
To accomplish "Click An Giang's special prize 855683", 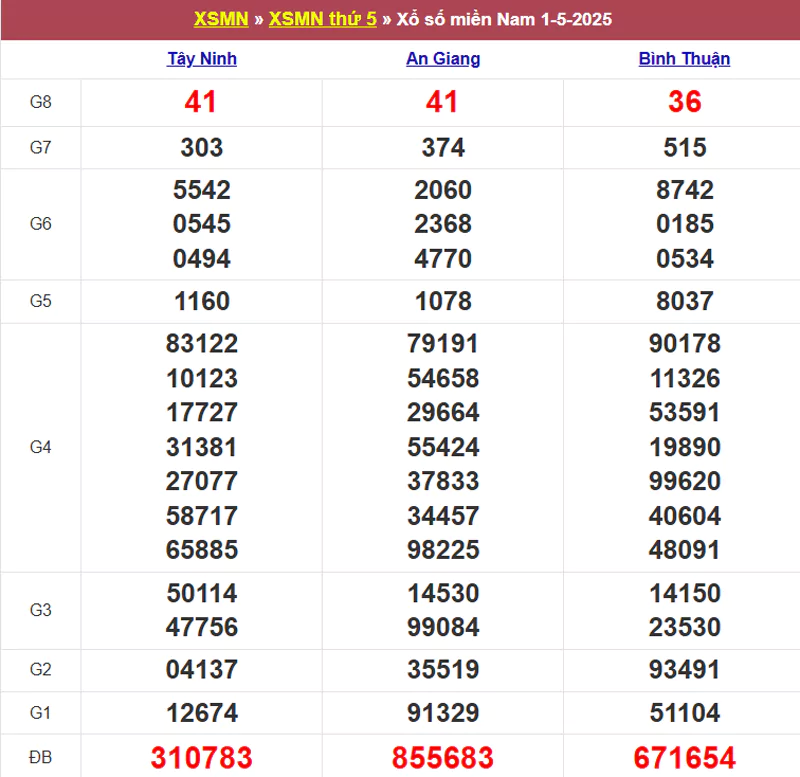I will click(x=443, y=758).
